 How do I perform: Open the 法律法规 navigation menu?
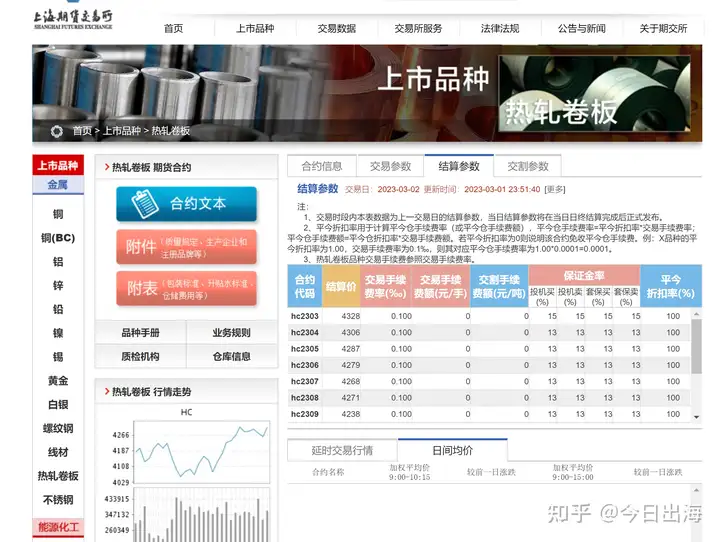tap(500, 28)
